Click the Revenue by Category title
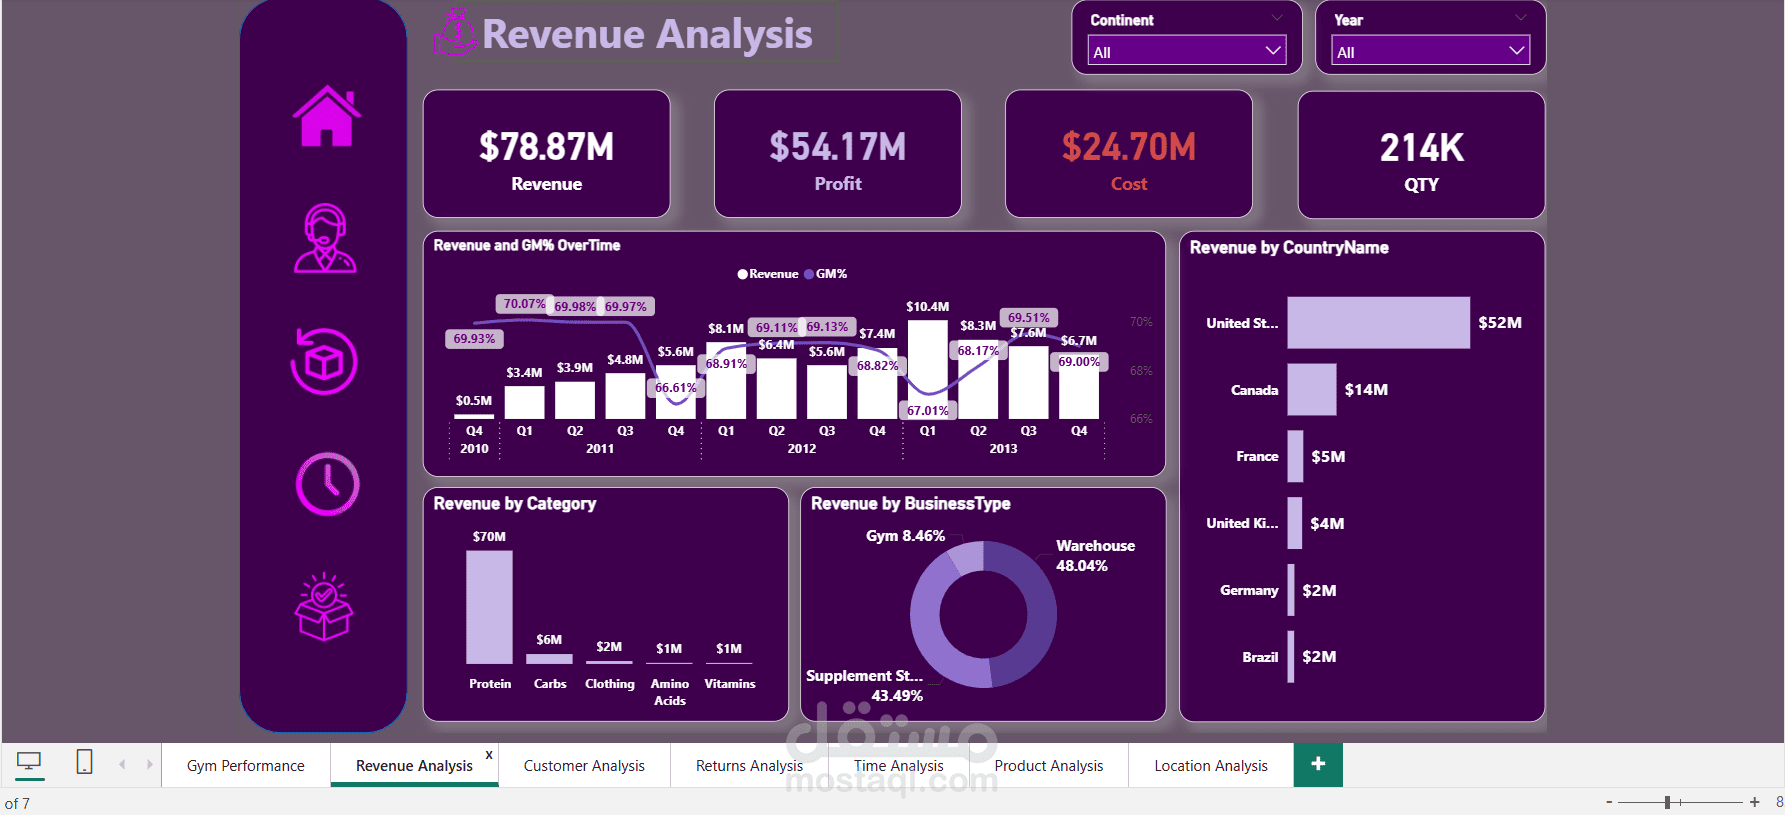 point(515,503)
